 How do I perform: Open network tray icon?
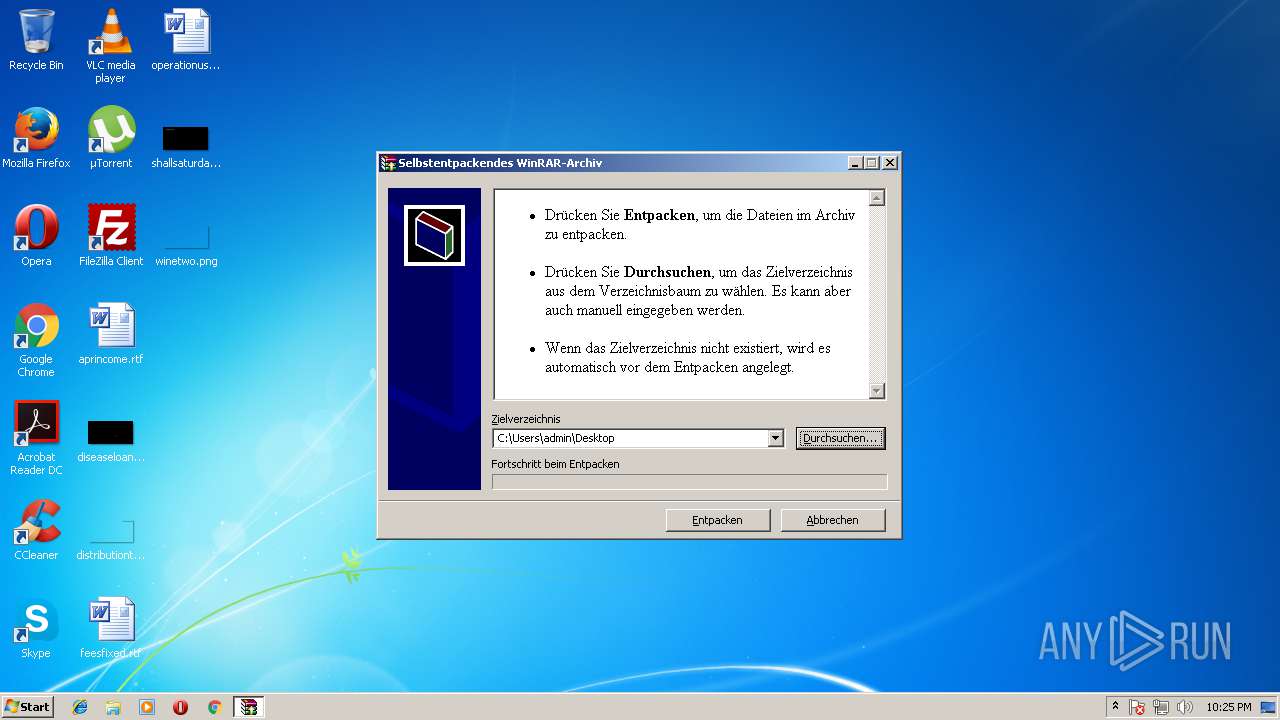[x=1161, y=707]
